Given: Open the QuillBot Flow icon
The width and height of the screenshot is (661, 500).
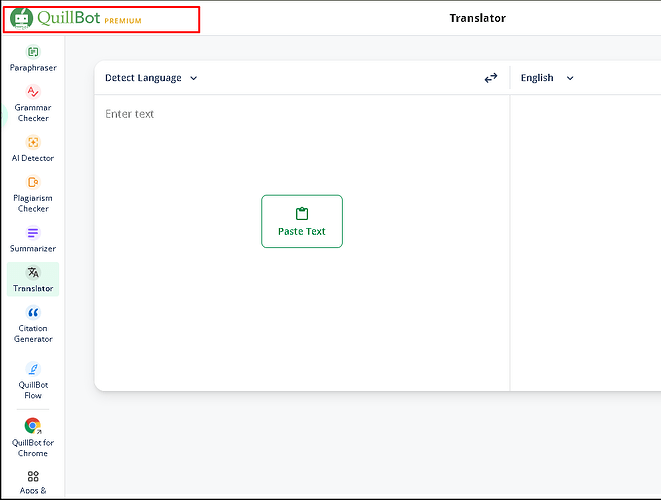Looking at the screenshot, I should coord(33,369).
